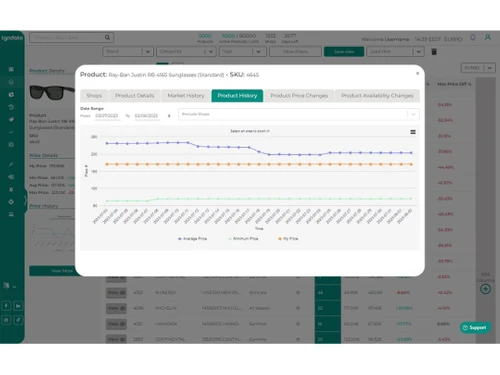Click View button on MICHELIN row

(x=116, y=308)
